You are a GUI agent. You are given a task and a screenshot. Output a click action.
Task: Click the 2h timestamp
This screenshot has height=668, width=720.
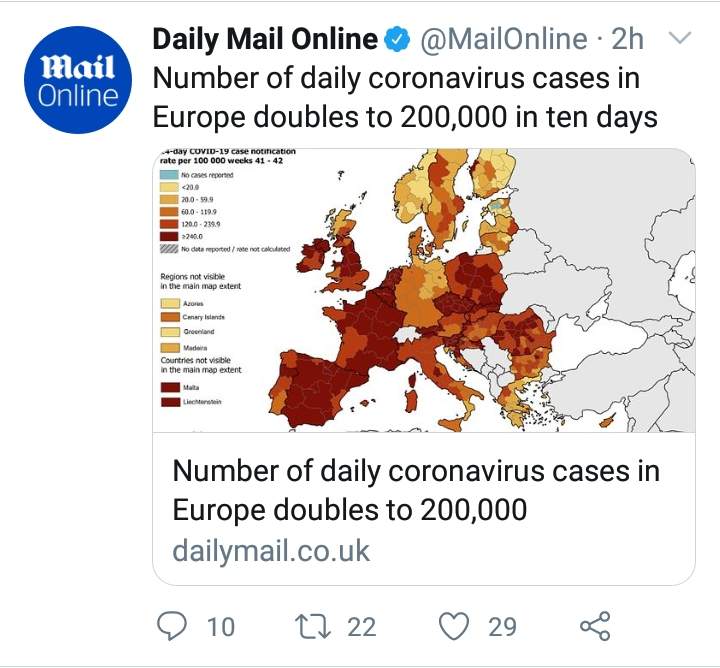click(x=627, y=39)
